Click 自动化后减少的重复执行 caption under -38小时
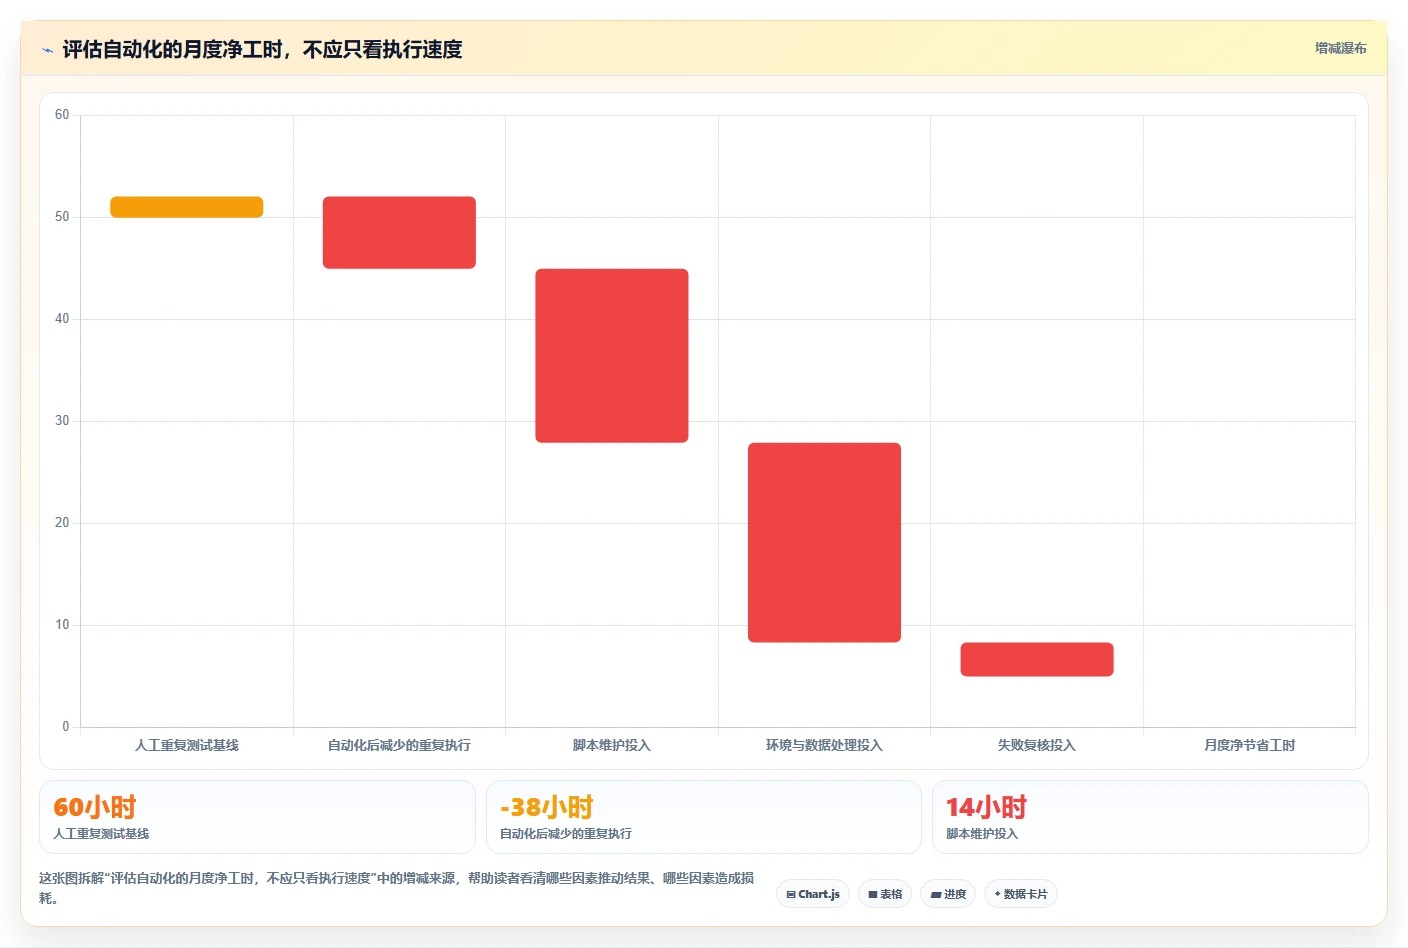Image resolution: width=1408 pixels, height=948 pixels. [566, 834]
